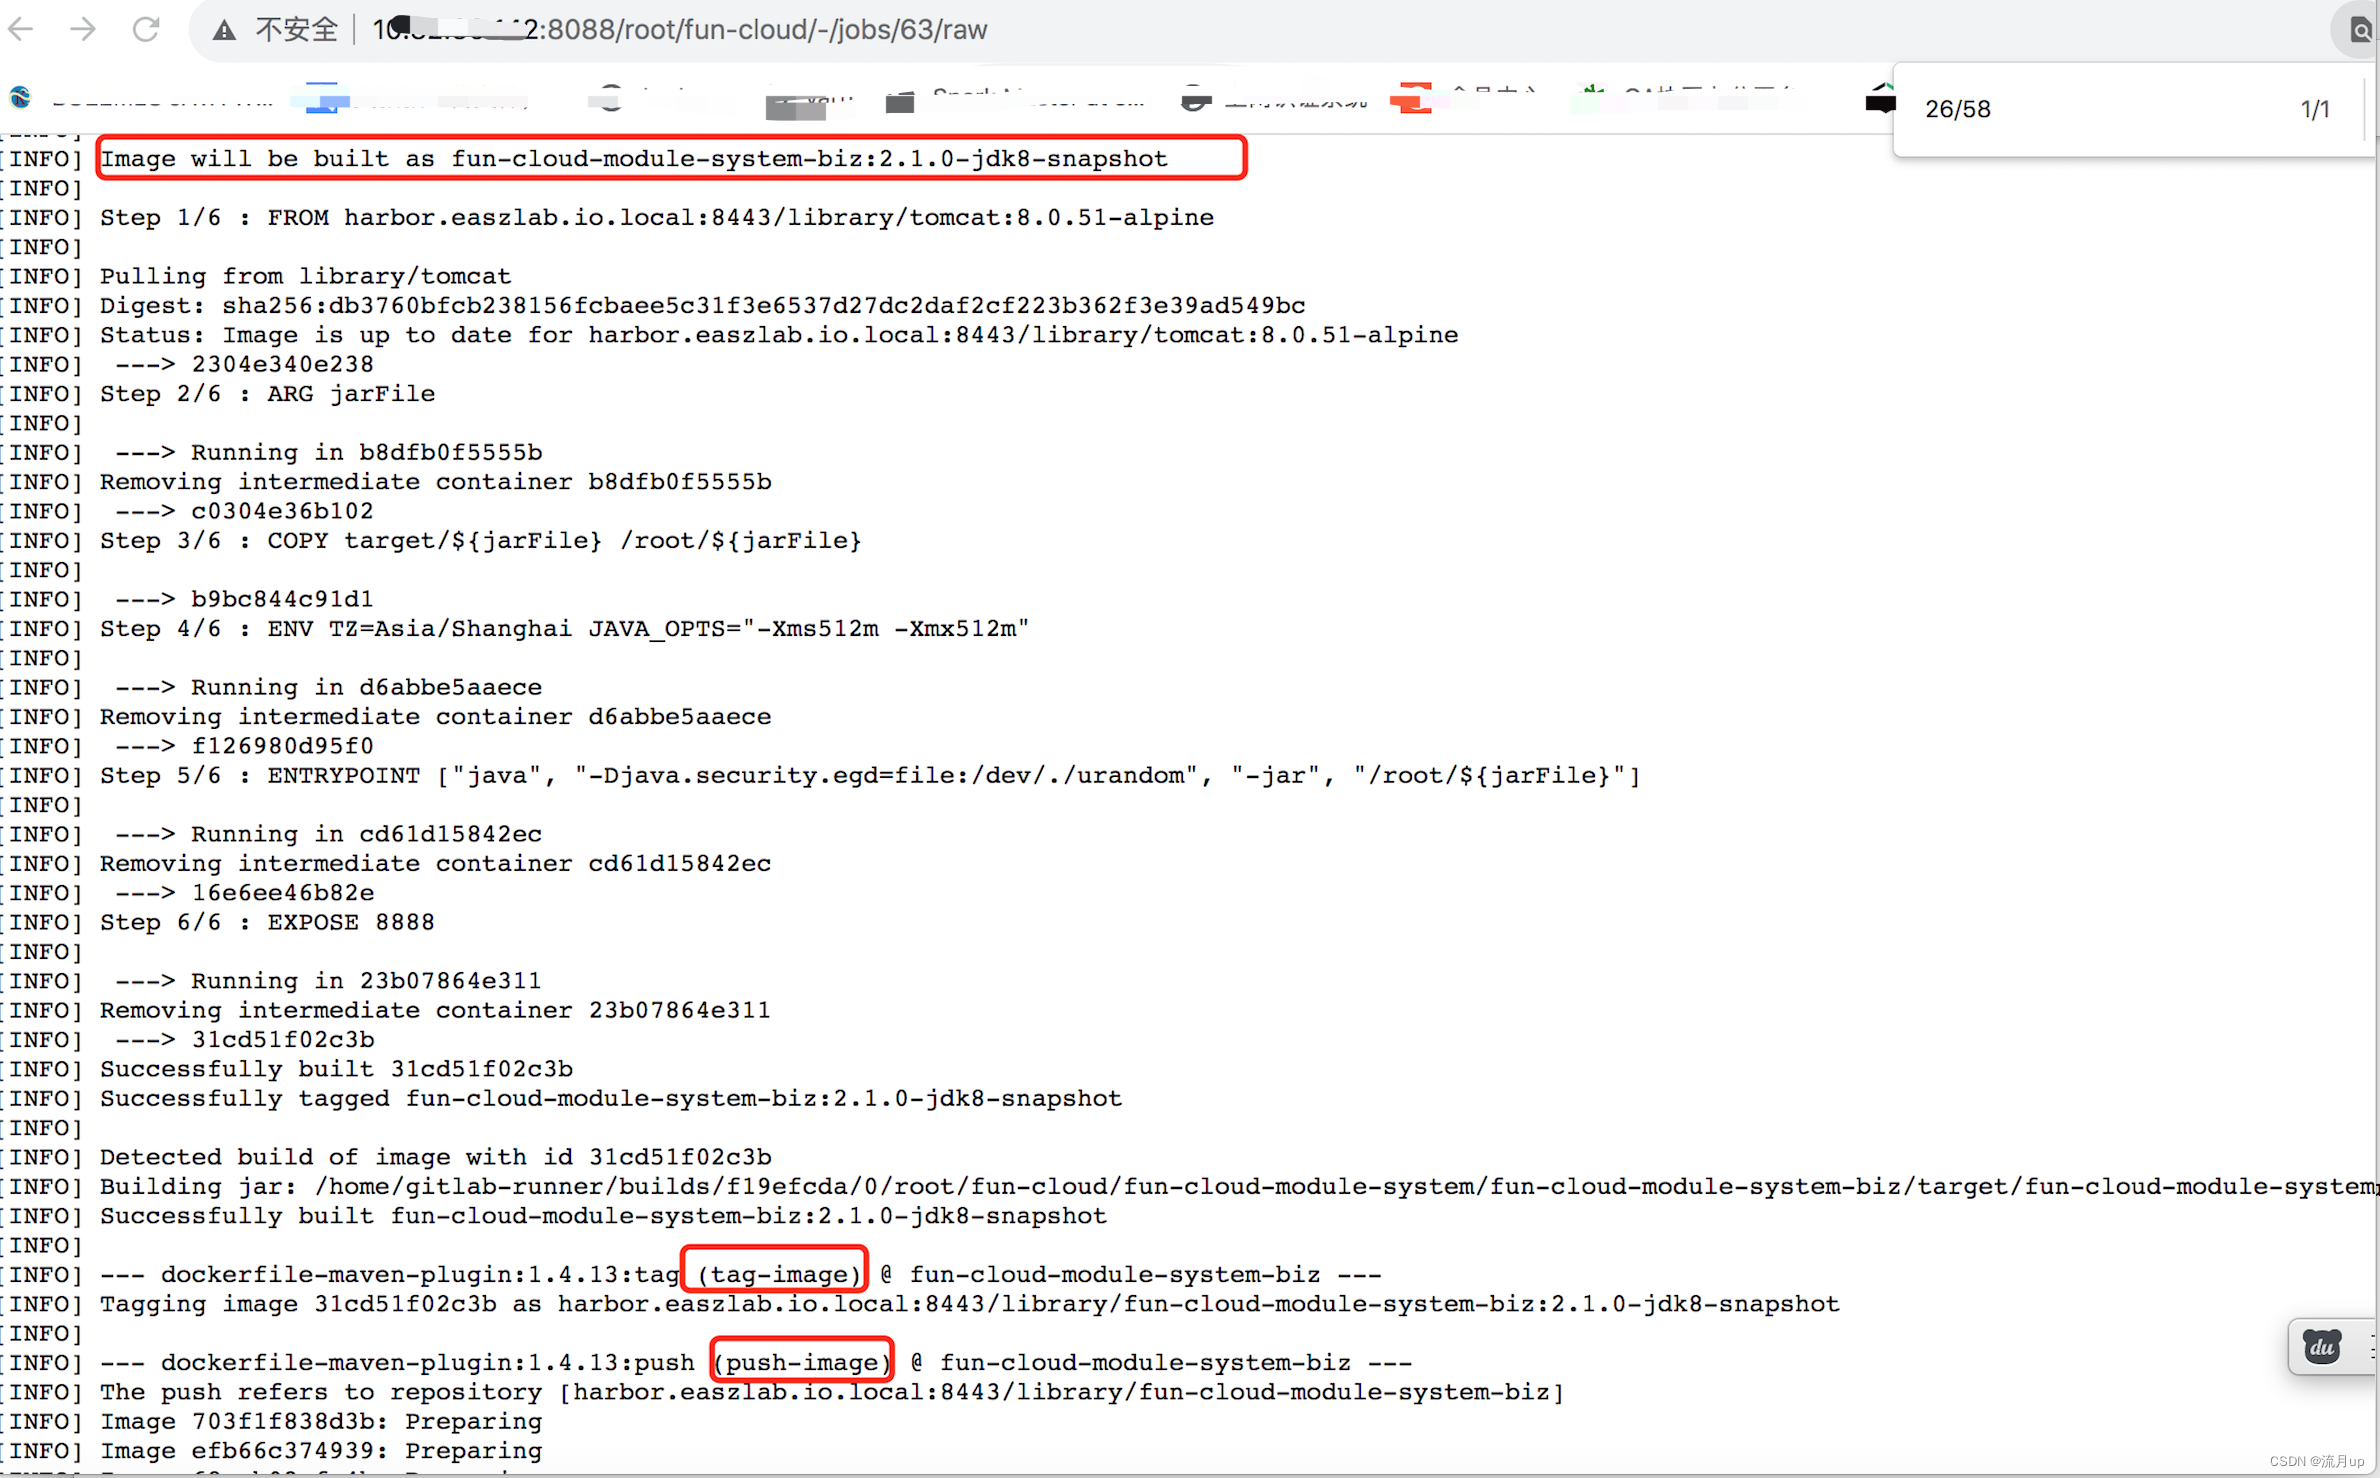Click the not-secure warning triangle icon
Screen dimensions: 2380x1478
(x=224, y=30)
